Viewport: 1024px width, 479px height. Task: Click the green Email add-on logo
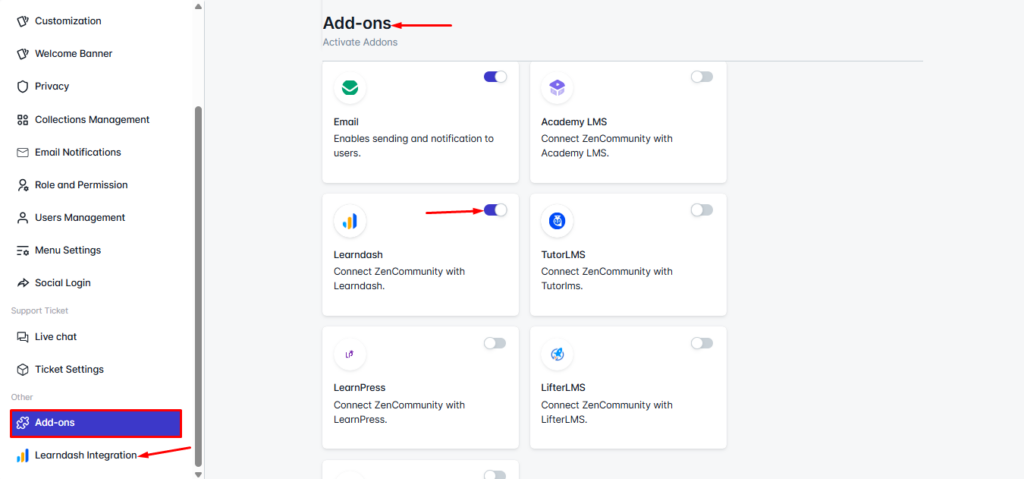350,88
